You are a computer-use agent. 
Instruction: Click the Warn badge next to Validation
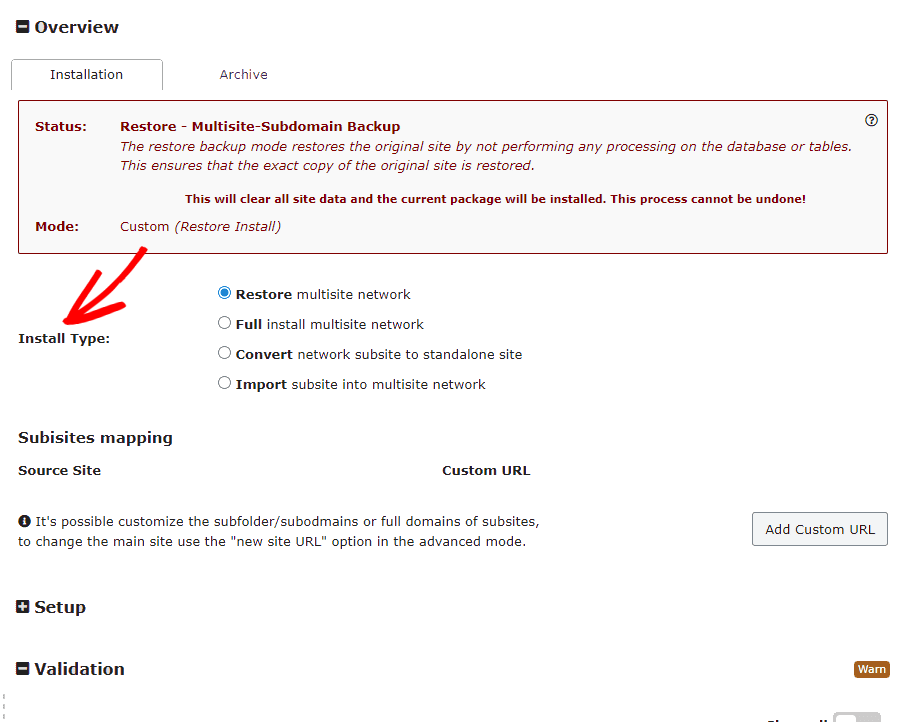tap(871, 669)
